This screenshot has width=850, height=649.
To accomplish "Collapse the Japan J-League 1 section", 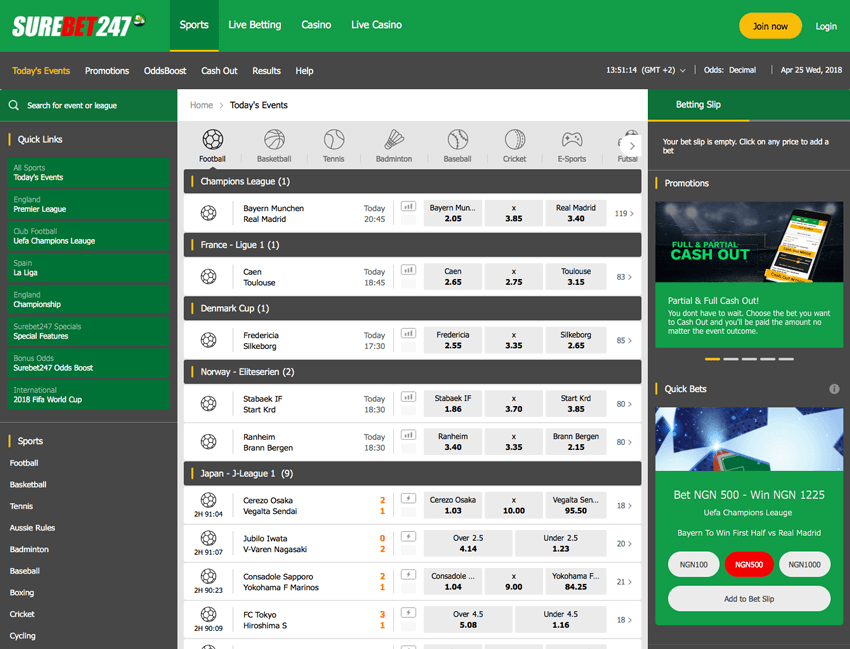I will click(413, 473).
